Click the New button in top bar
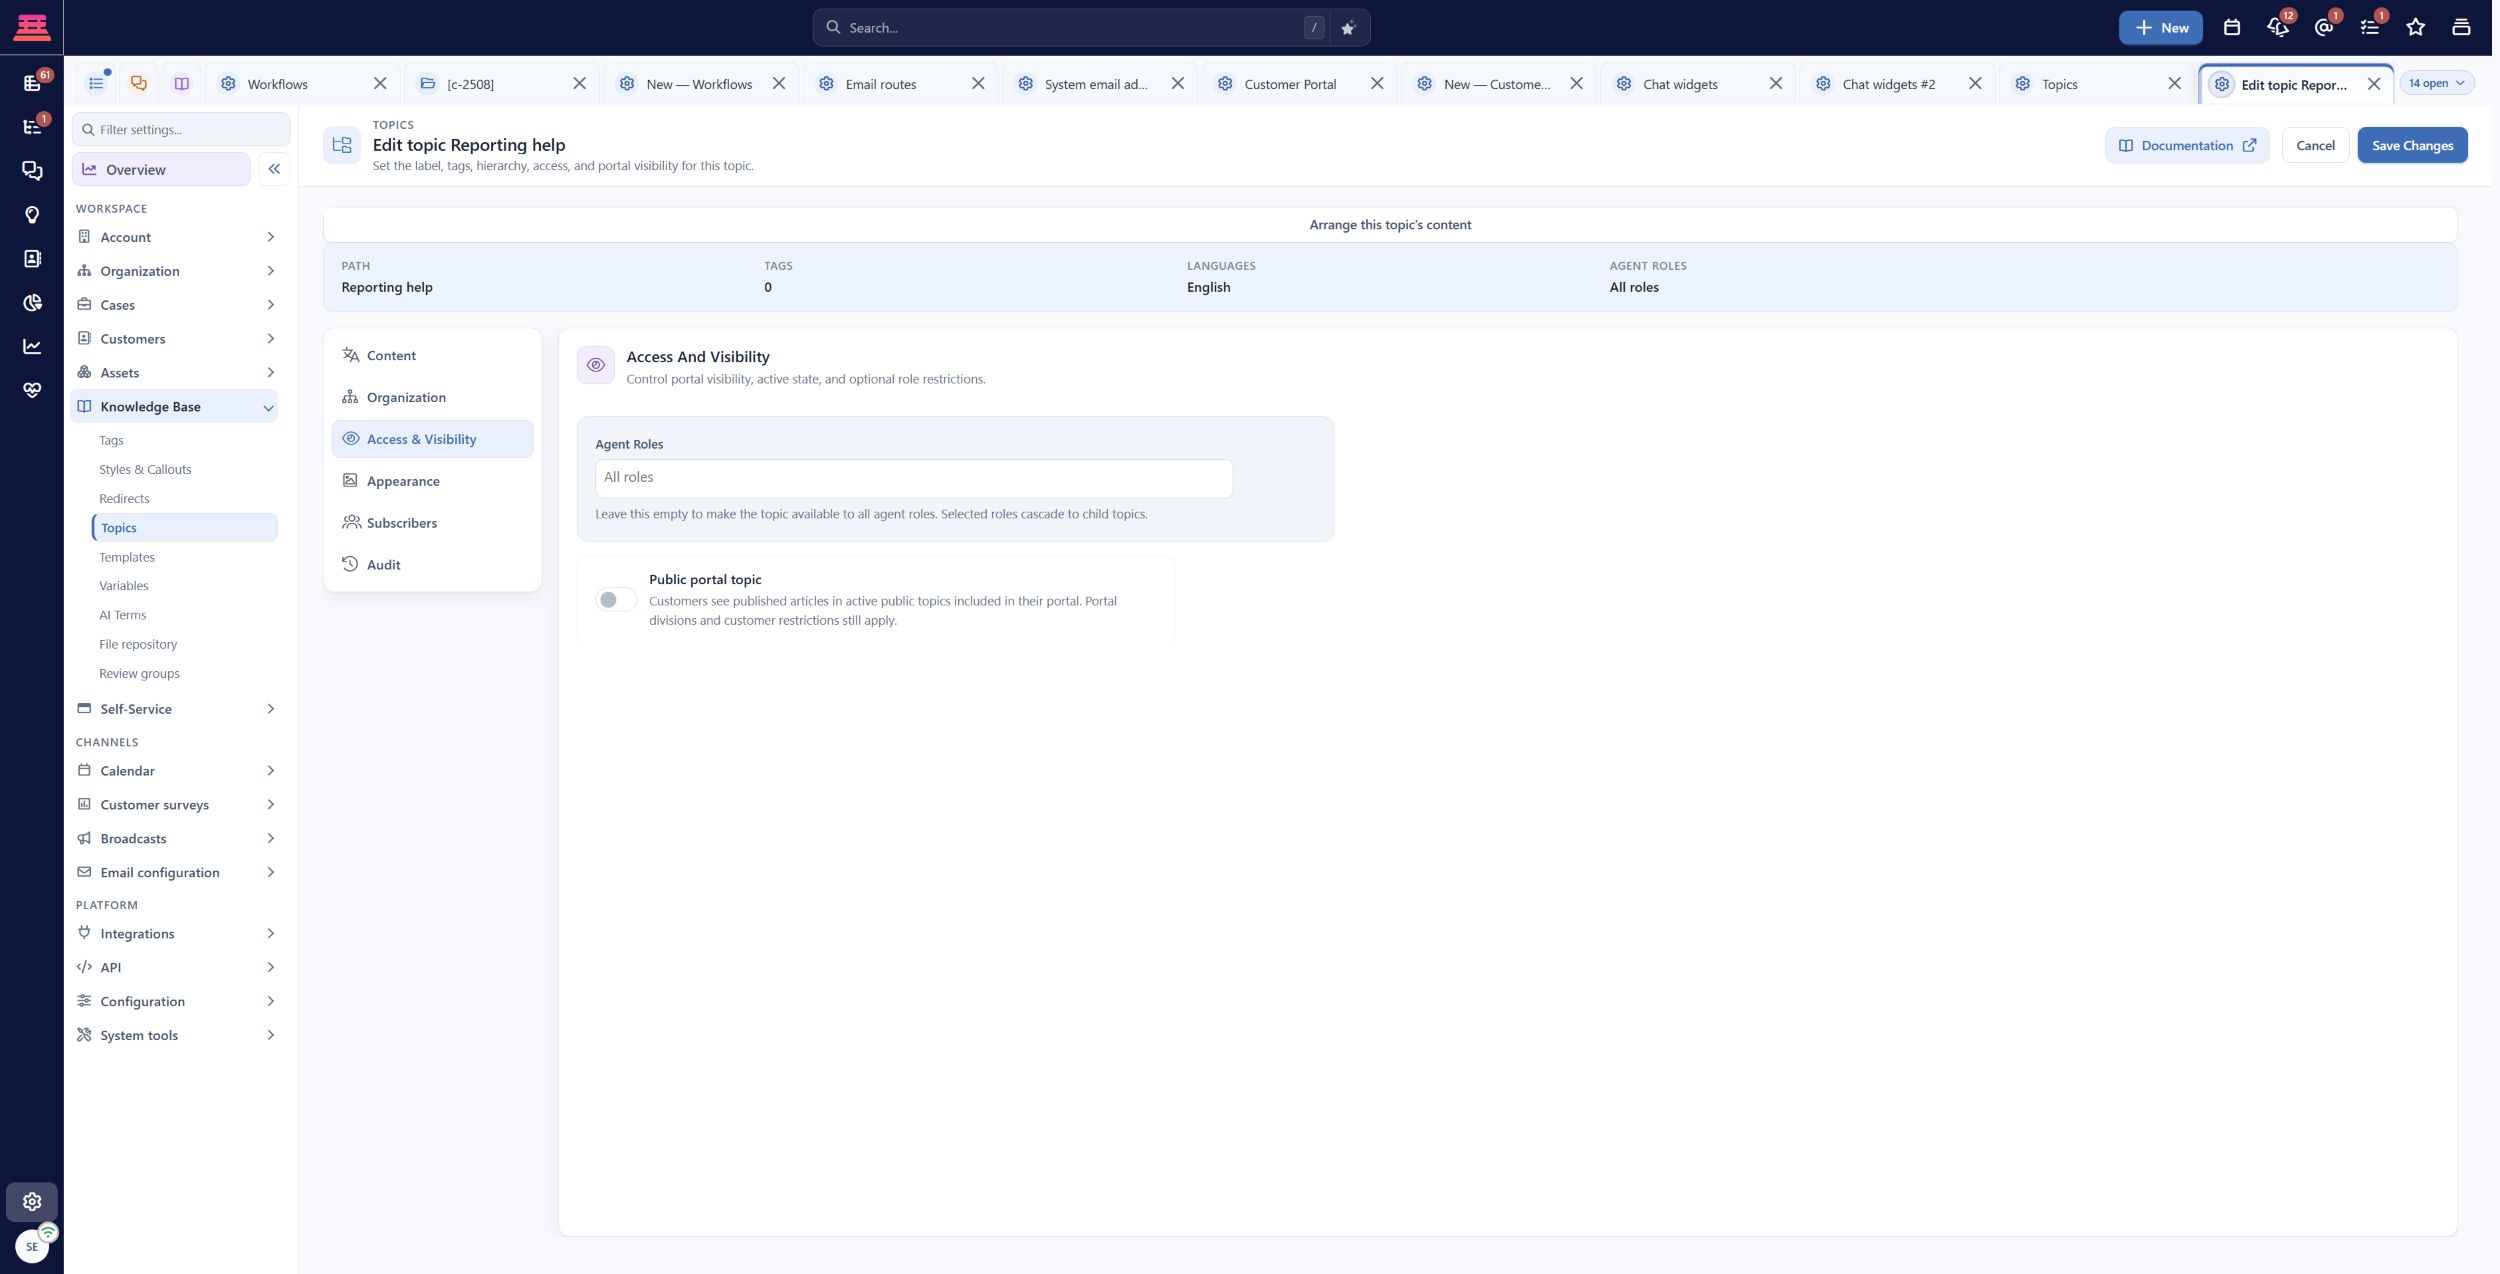Screen dimensions: 2500x1274 click(x=2160, y=28)
